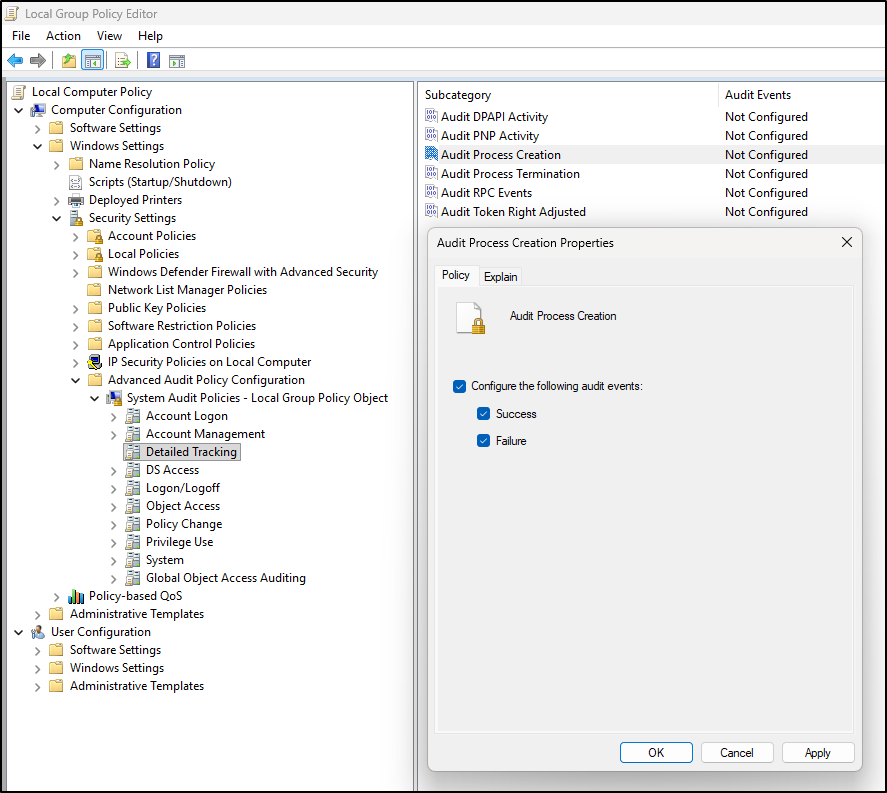The image size is (887, 793).
Task: Click the Apply button
Action: click(x=817, y=752)
